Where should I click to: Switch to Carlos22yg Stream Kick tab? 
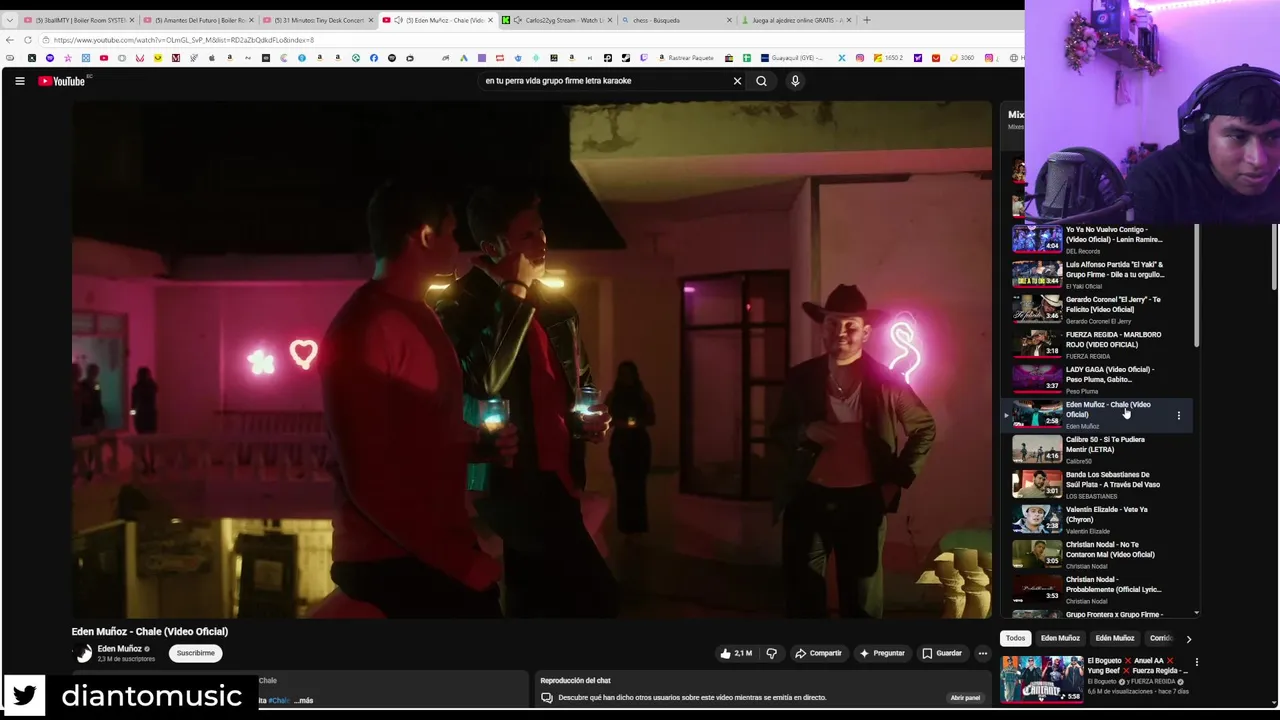pyautogui.click(x=556, y=20)
